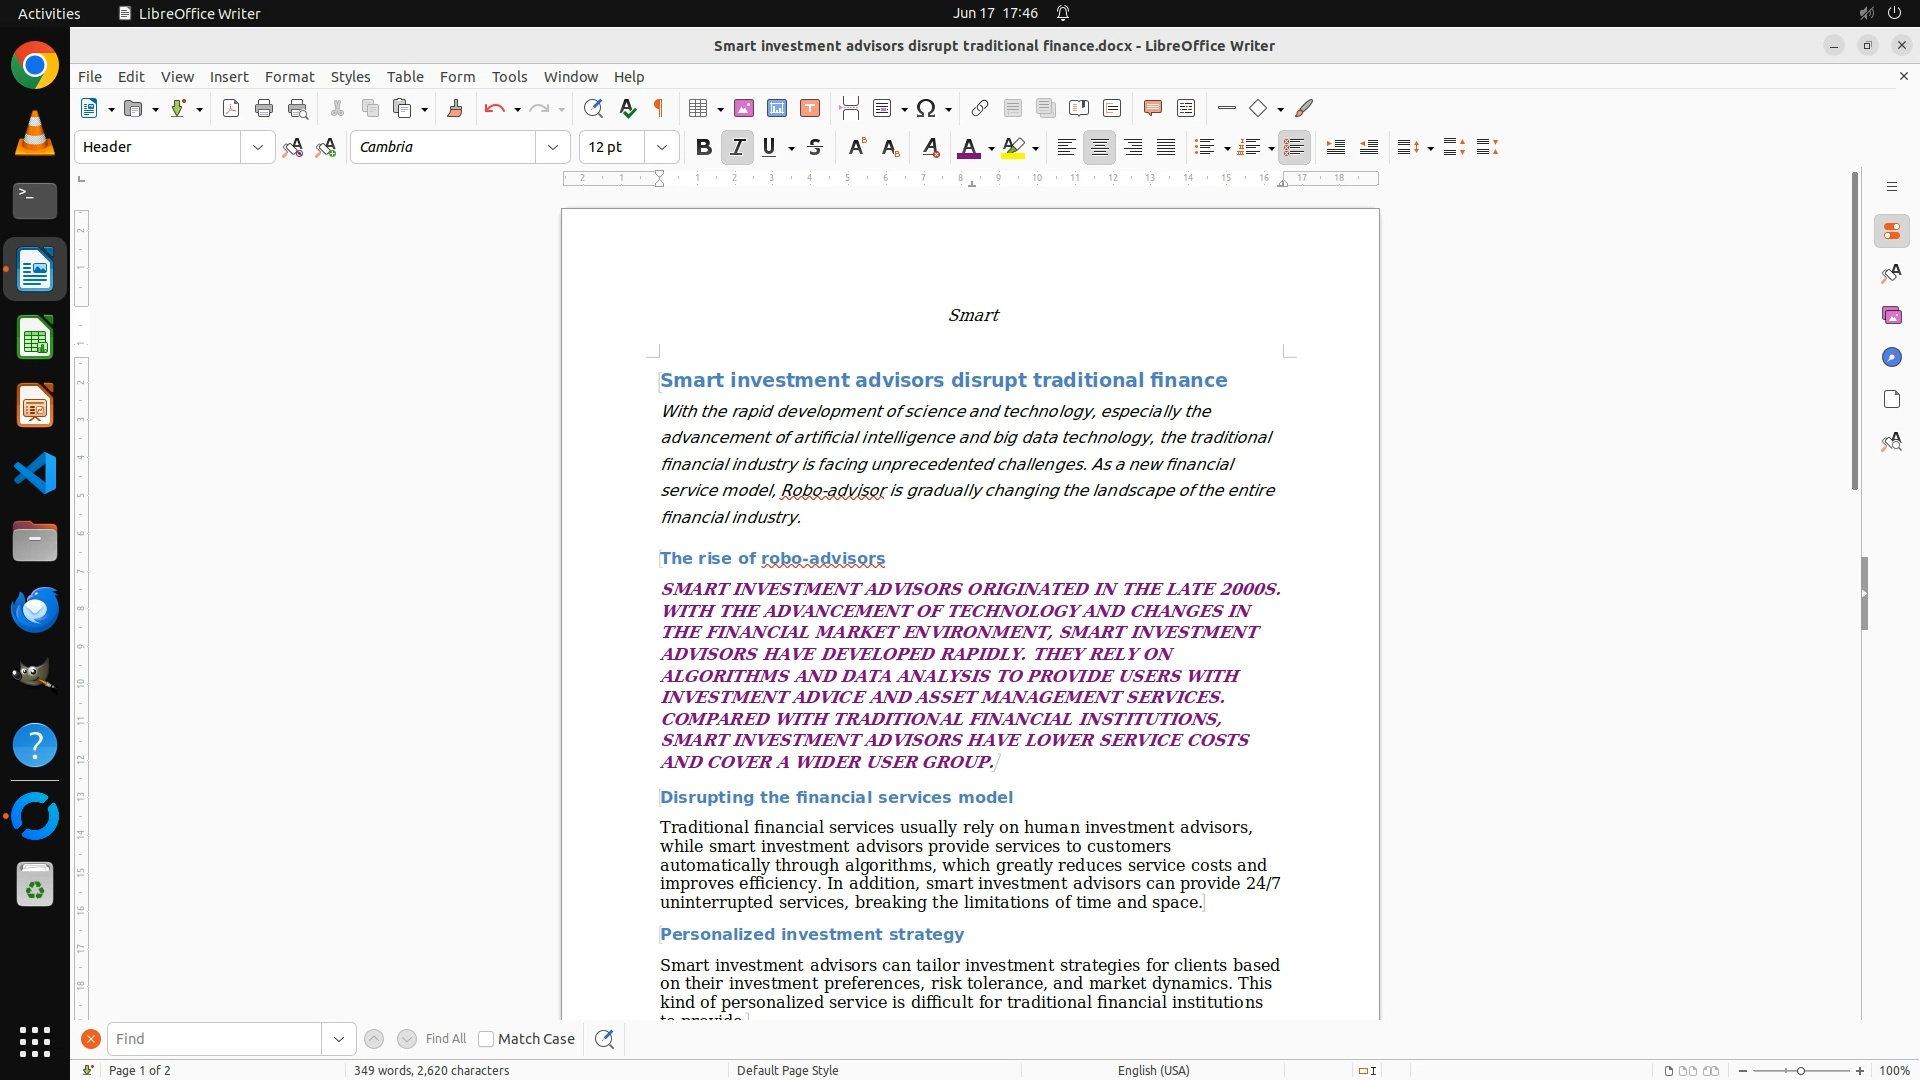Open sidebar Navigator panel icon
Viewport: 1920px width, 1080px height.
[1891, 357]
